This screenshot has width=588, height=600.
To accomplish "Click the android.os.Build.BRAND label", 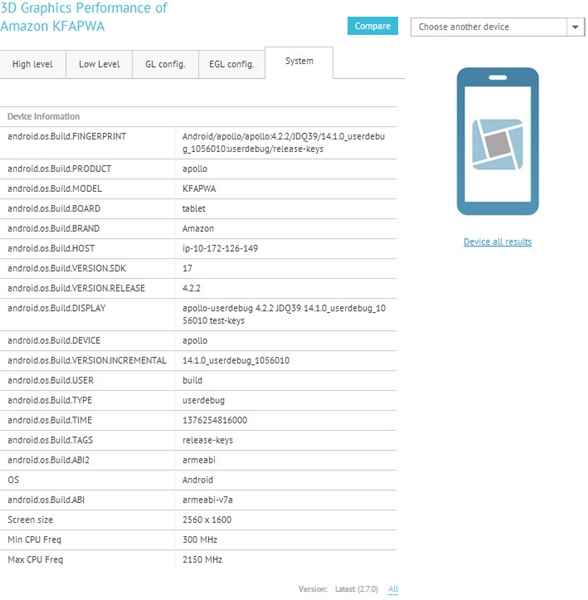I will 54,228.
